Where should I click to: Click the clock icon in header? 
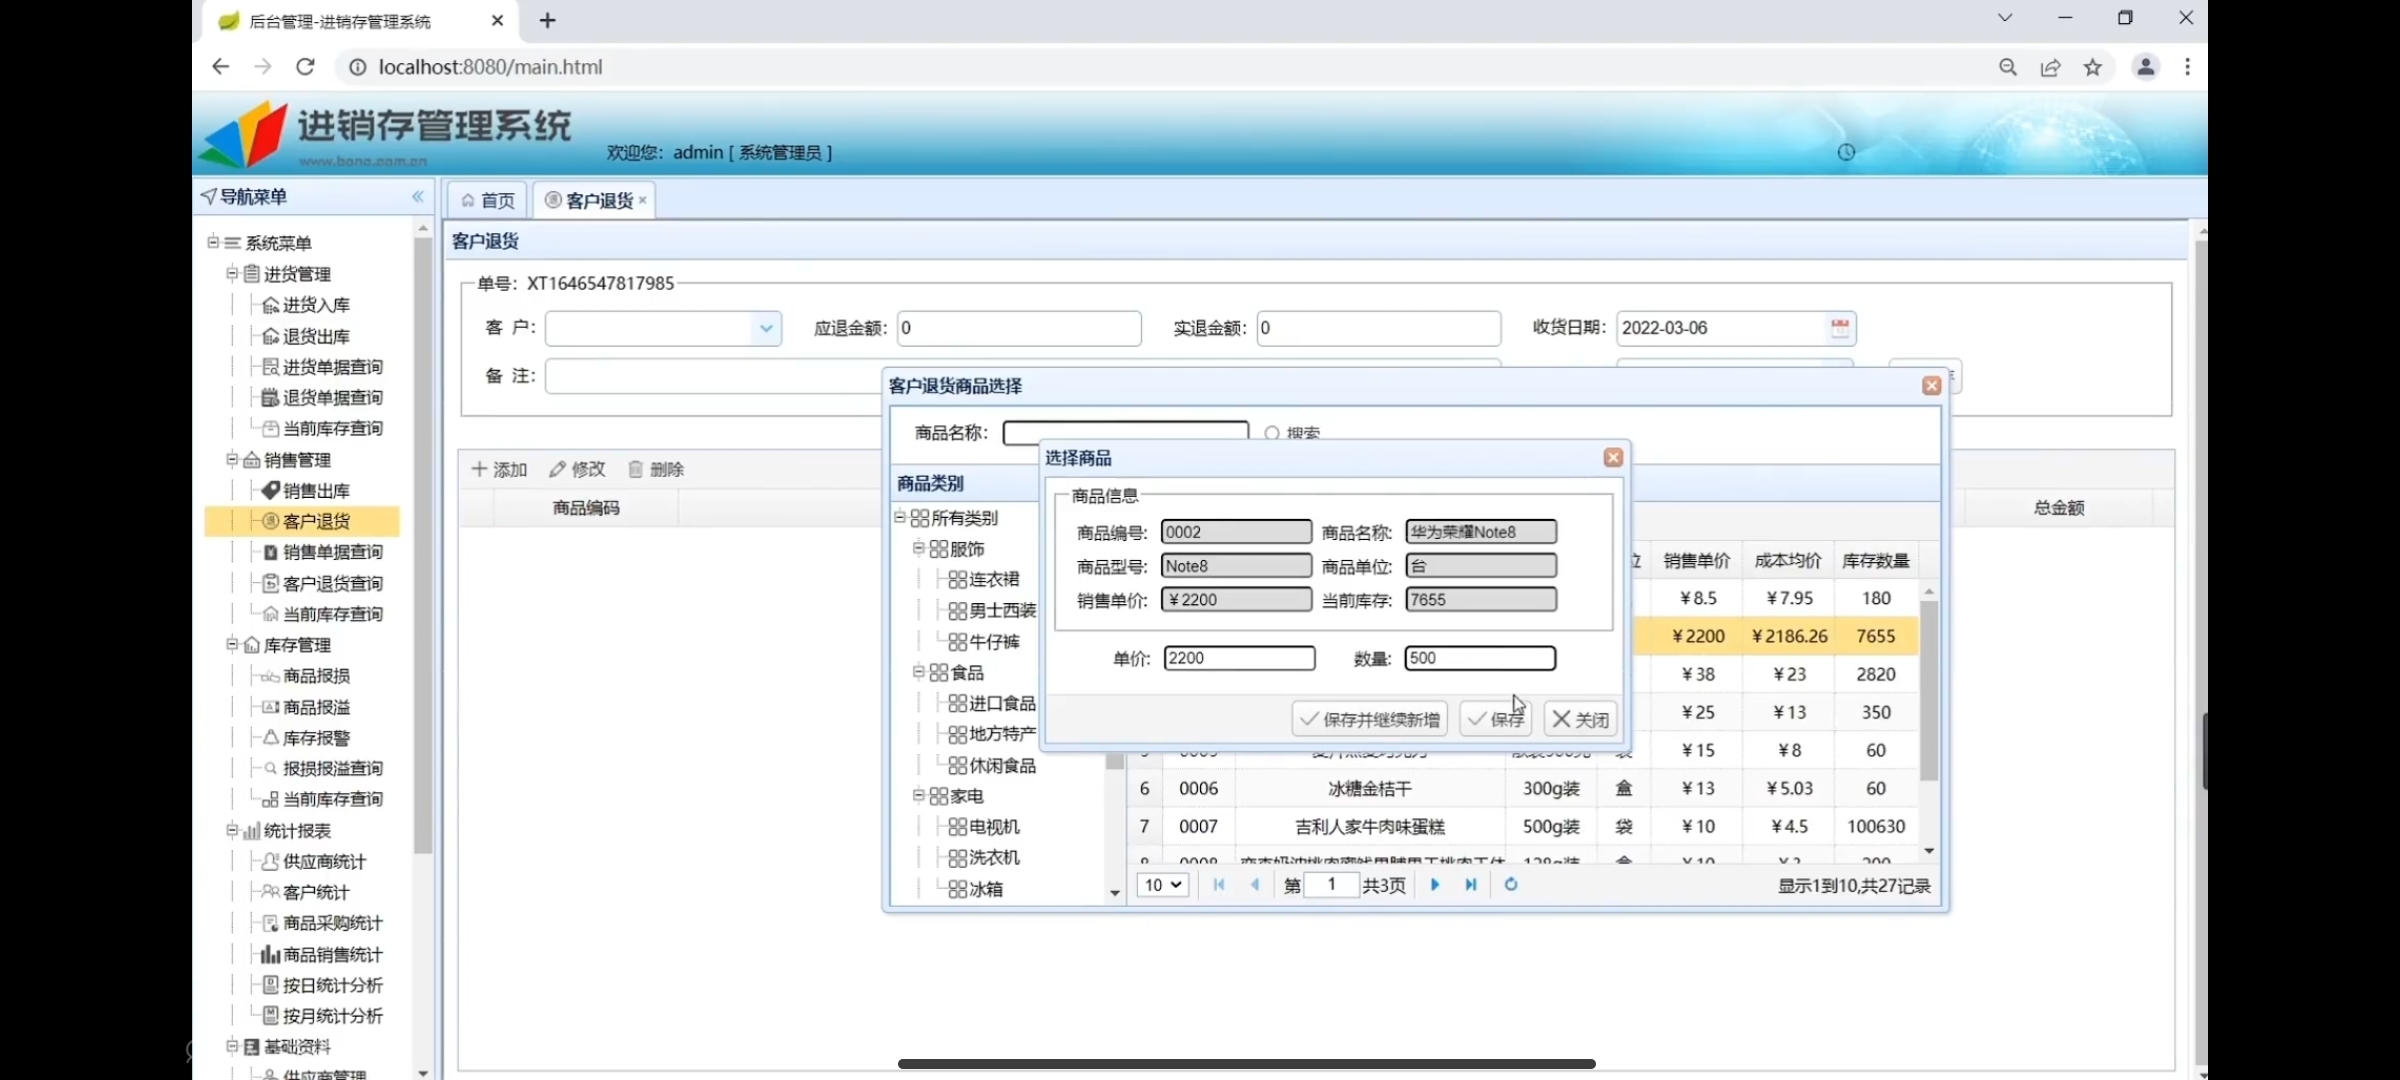1846,152
